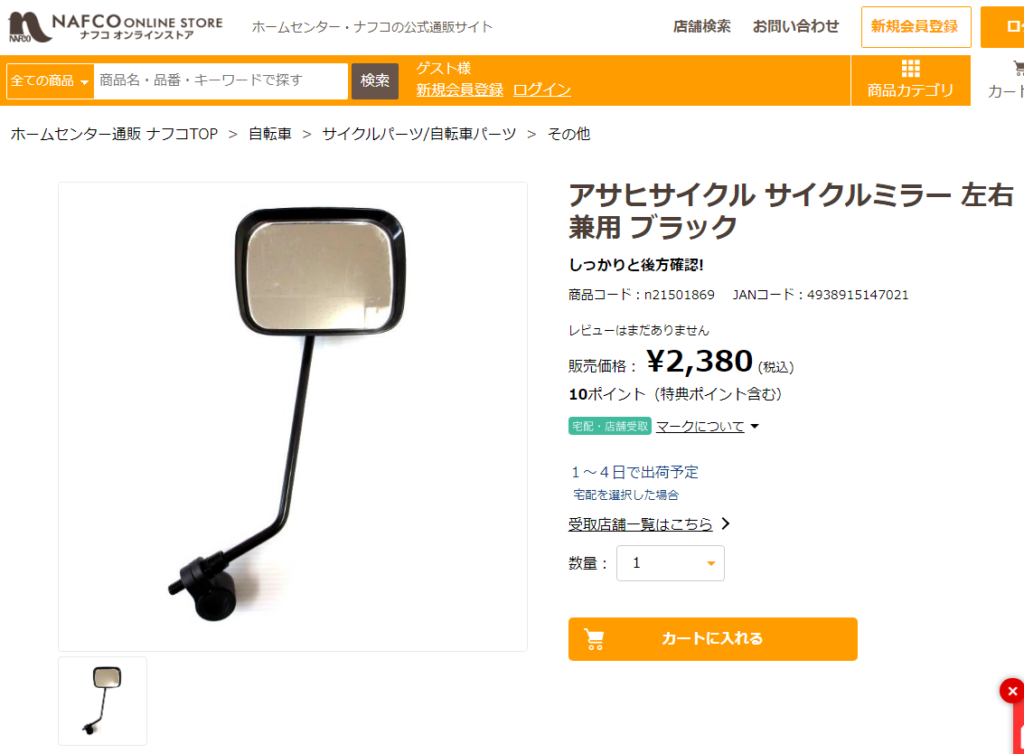Go to 自転車 breadcrumb link
1024x754 pixels.
pyautogui.click(x=270, y=134)
